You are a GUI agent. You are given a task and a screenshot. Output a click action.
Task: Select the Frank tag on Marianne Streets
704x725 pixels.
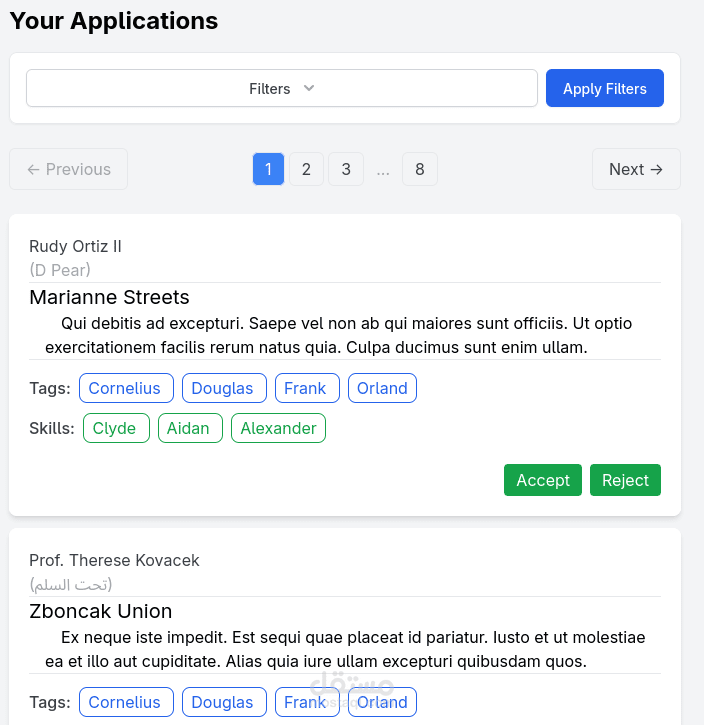[x=305, y=388]
